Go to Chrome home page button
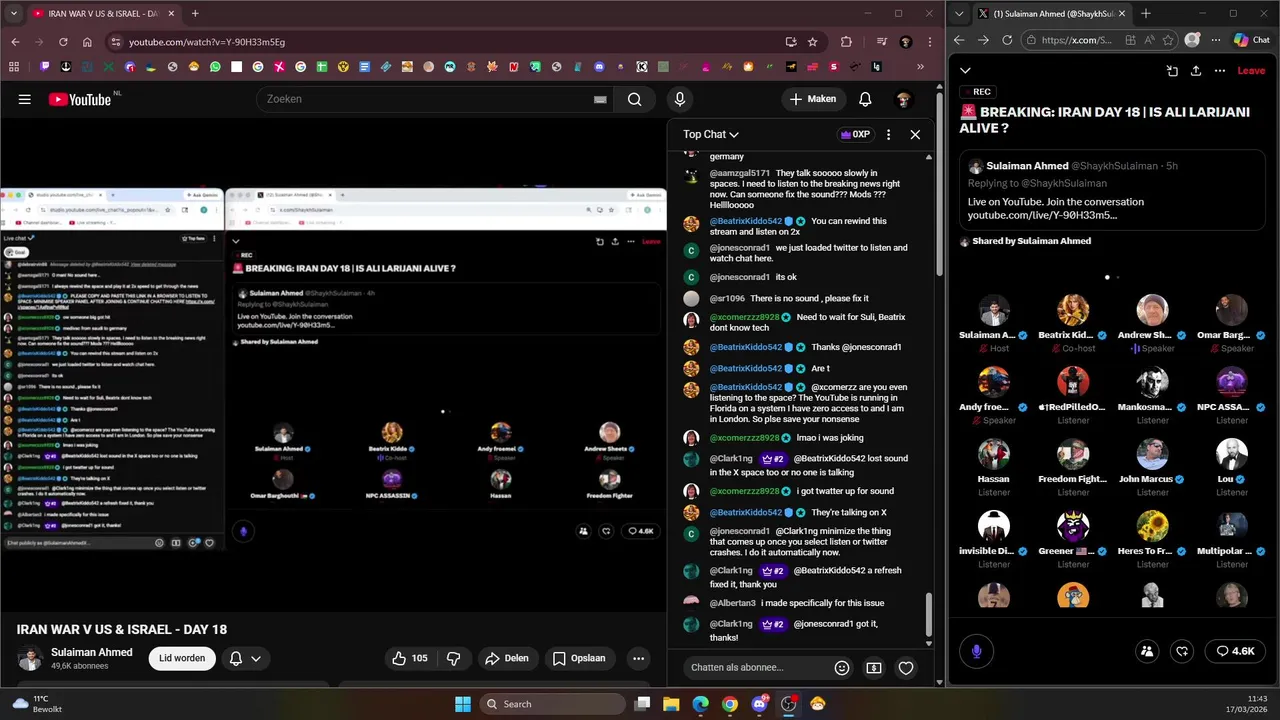Viewport: 1280px width, 720px height. pos(87,42)
